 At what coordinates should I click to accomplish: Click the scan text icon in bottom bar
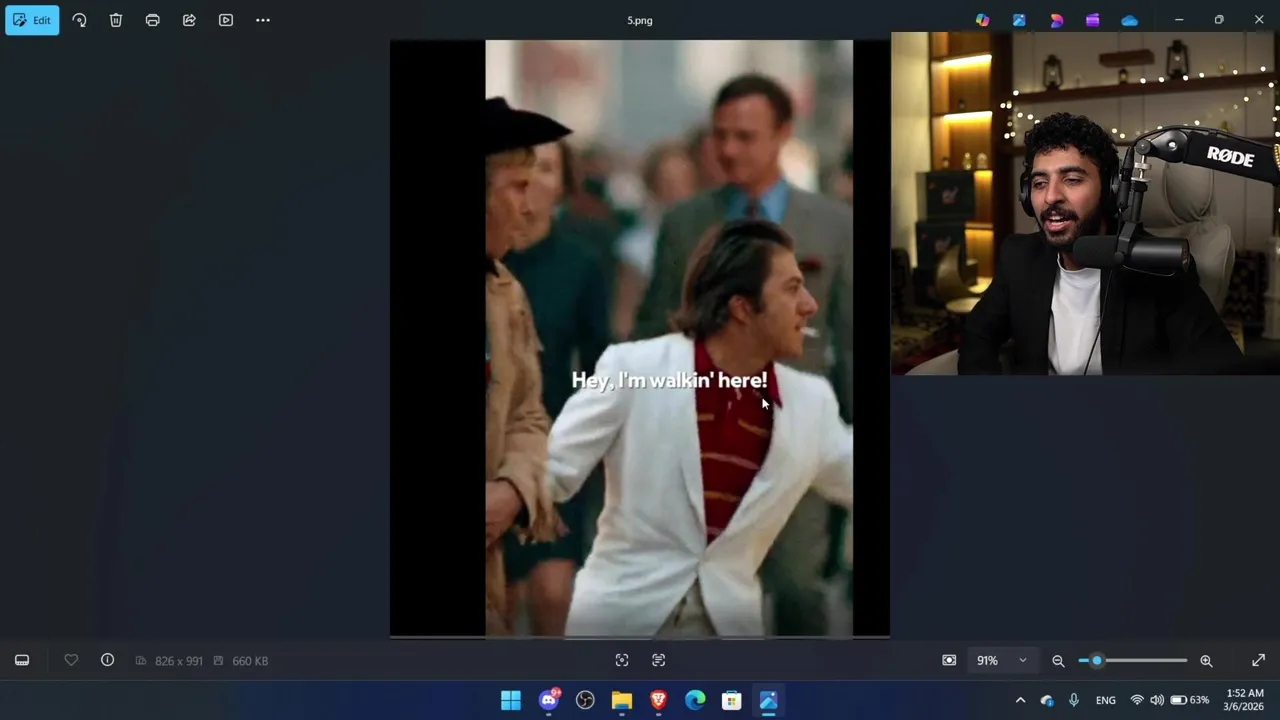pyautogui.click(x=658, y=660)
